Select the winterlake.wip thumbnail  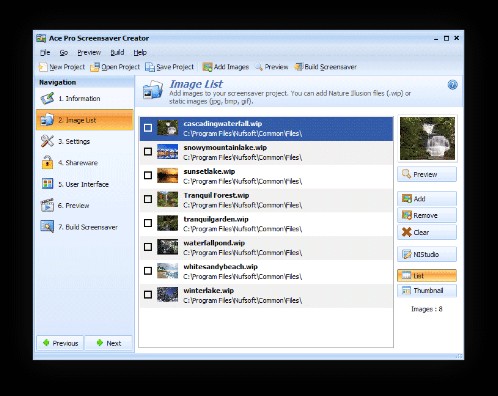tap(167, 295)
